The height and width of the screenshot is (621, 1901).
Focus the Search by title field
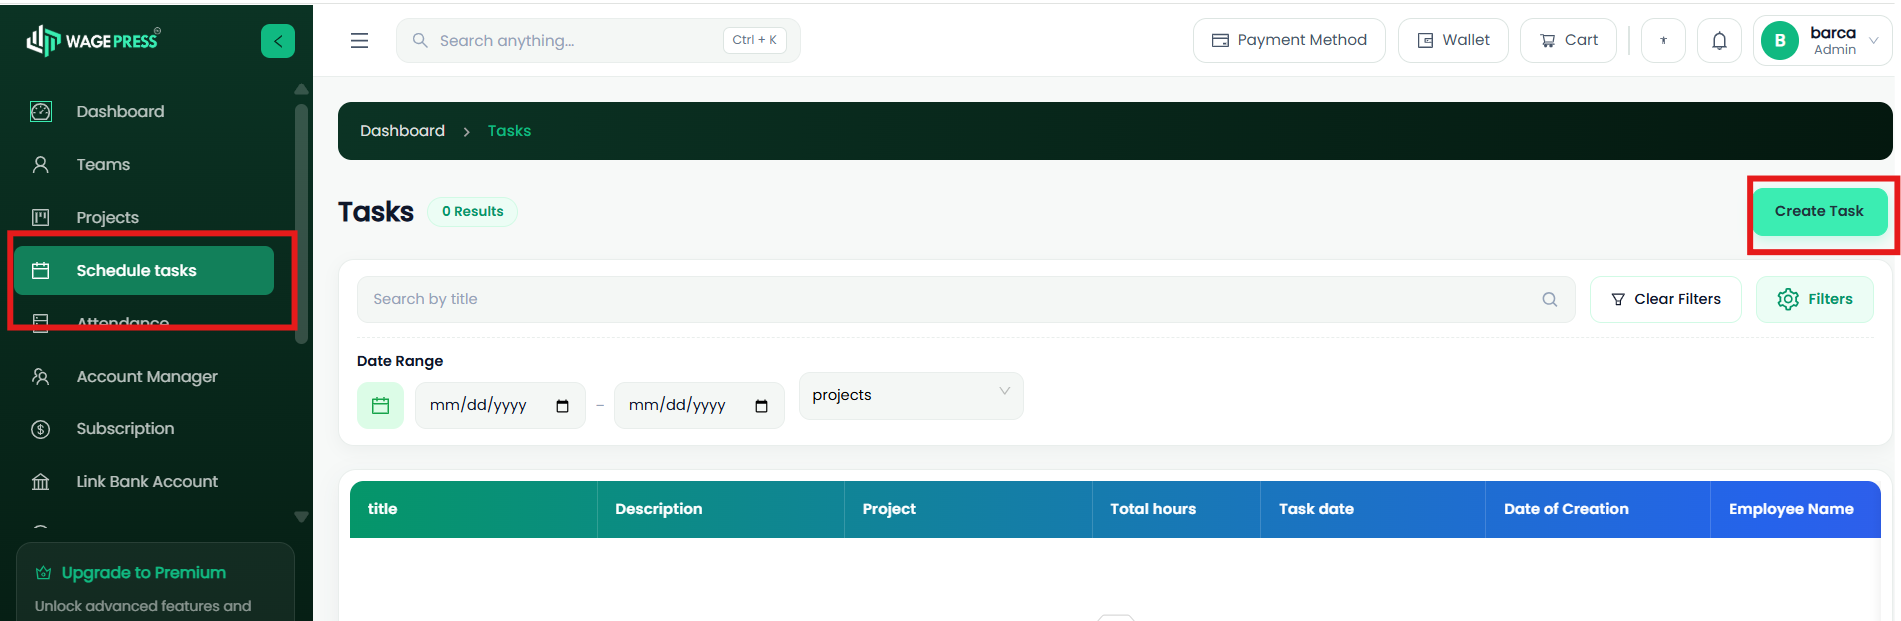tap(965, 299)
